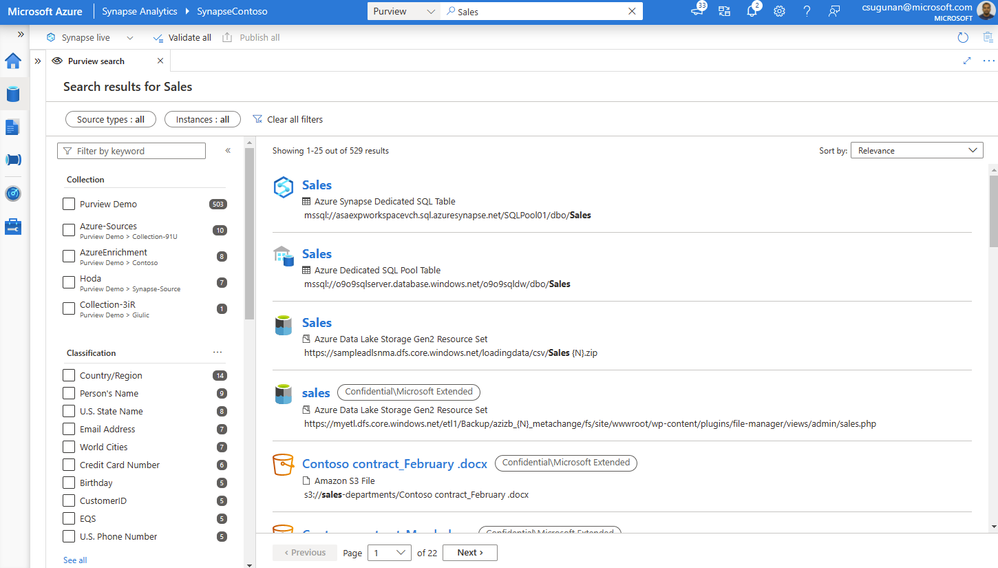This screenshot has width=998, height=568.
Task: Open the Purview search scope dropdown
Action: [x=404, y=11]
